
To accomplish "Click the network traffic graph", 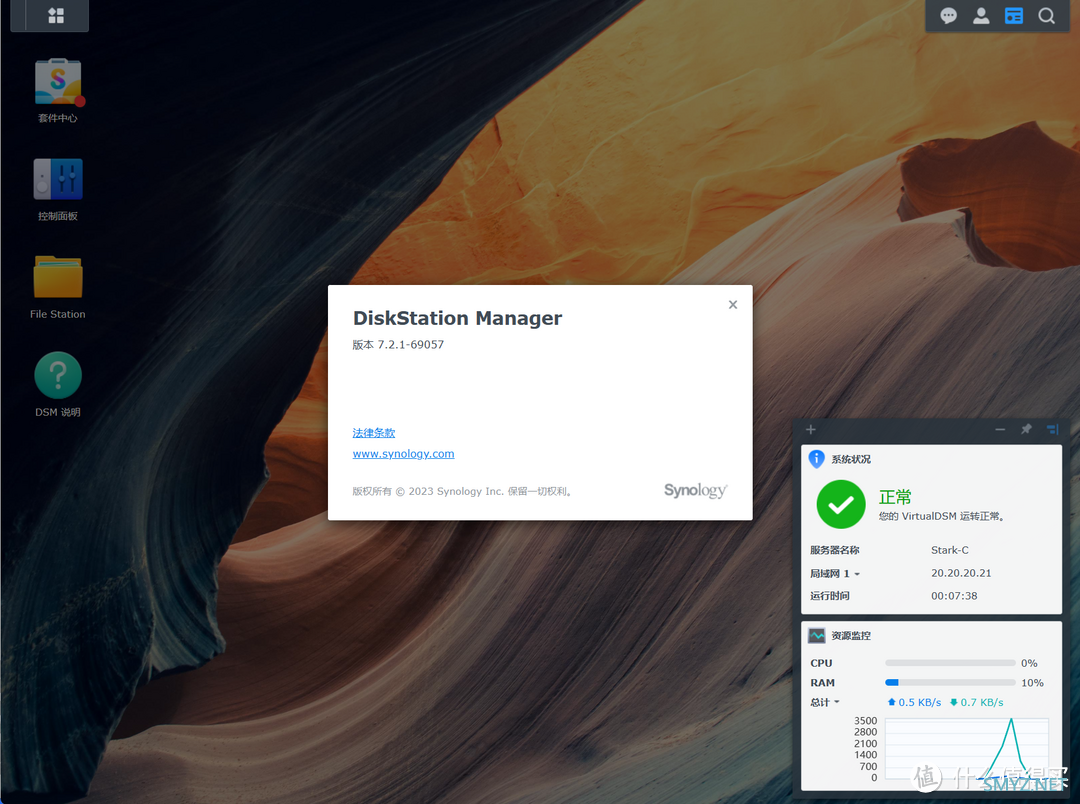I will click(x=966, y=748).
